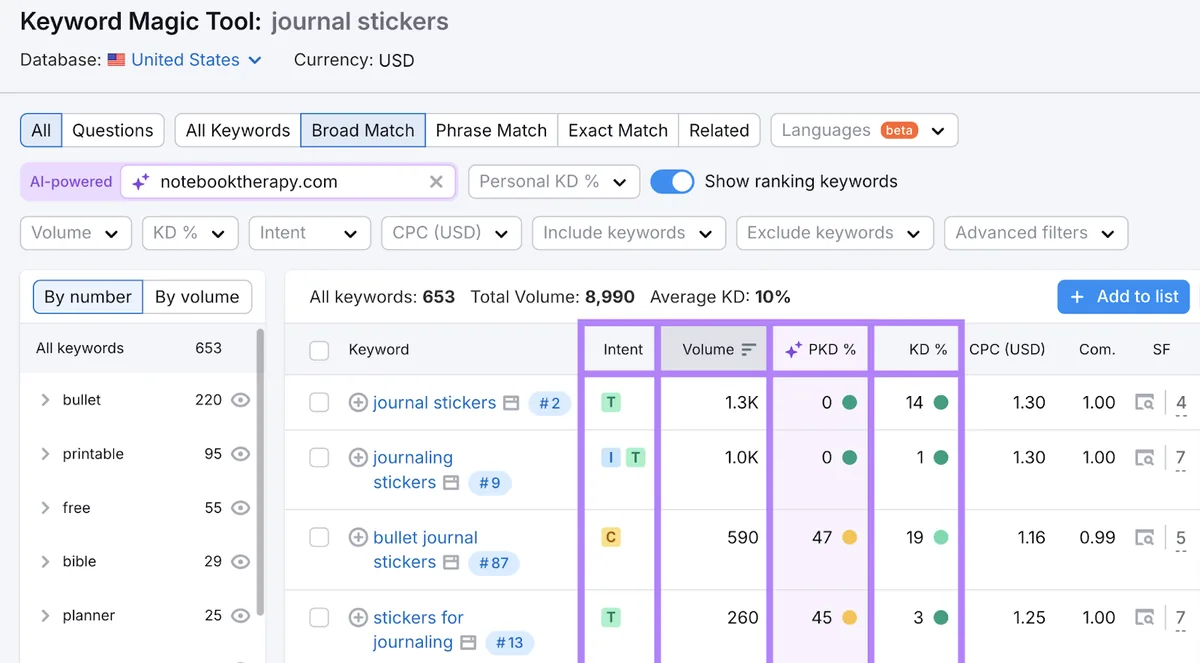Open the United States database selector
Screen dimensions: 1200x663
(x=185, y=60)
